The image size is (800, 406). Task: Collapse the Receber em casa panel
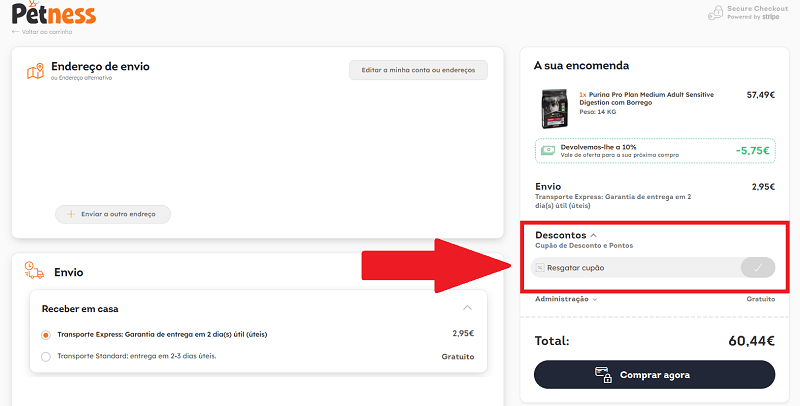click(467, 308)
